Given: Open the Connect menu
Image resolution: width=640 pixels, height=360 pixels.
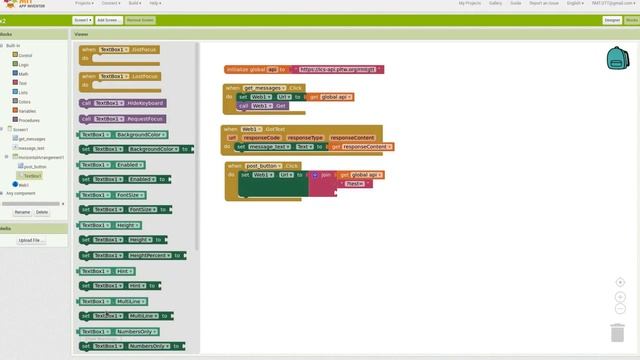Looking at the screenshot, I should click(x=111, y=3).
